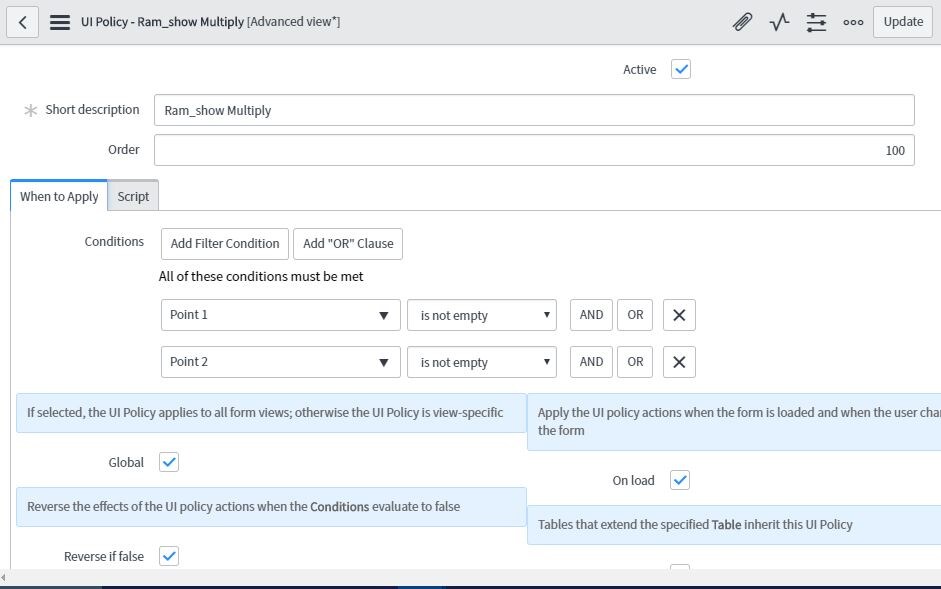Remove the Point 2 condition row

point(679,362)
